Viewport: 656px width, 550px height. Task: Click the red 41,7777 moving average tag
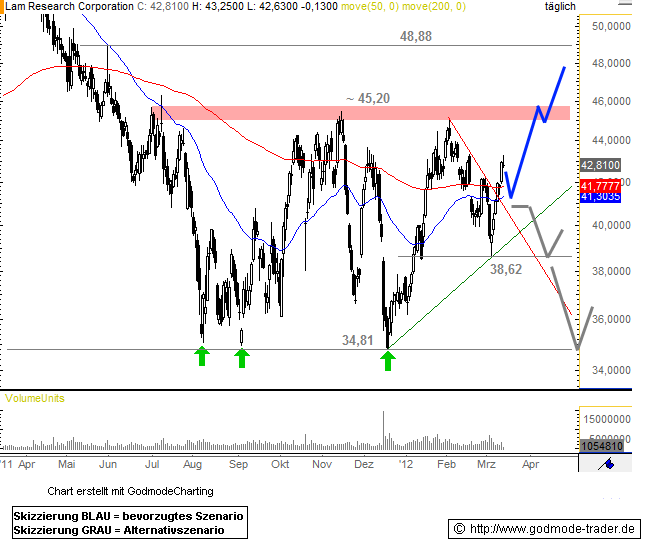[600, 186]
